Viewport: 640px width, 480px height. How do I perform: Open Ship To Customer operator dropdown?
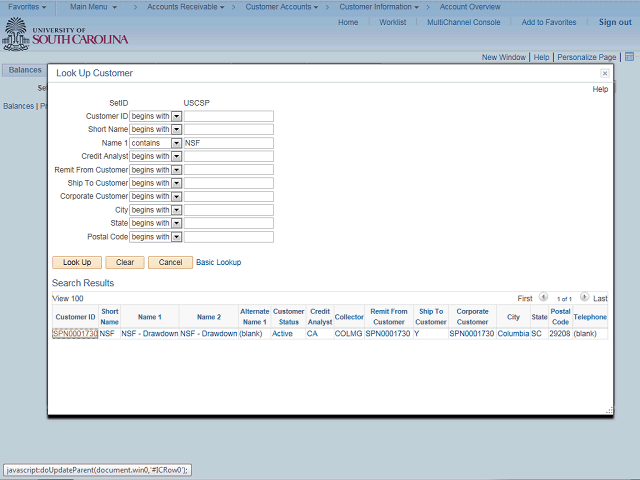[176, 183]
